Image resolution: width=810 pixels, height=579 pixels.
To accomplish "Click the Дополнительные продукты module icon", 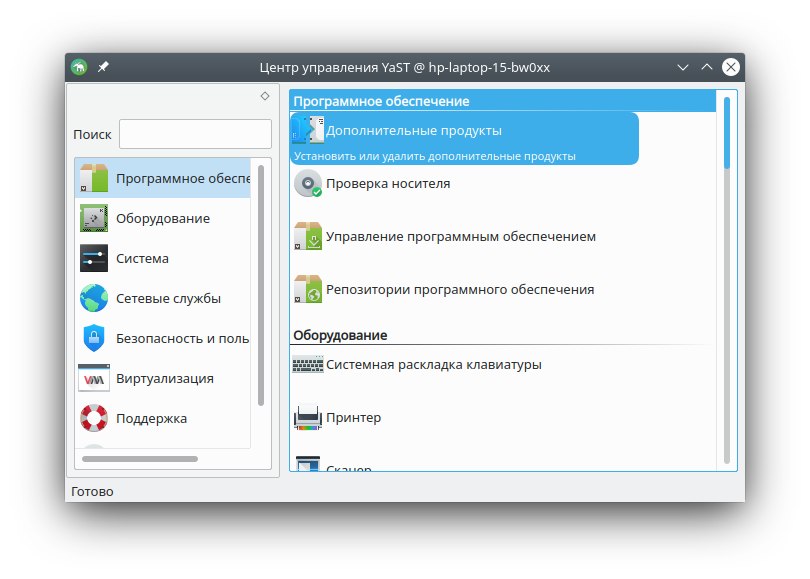I will [x=308, y=130].
